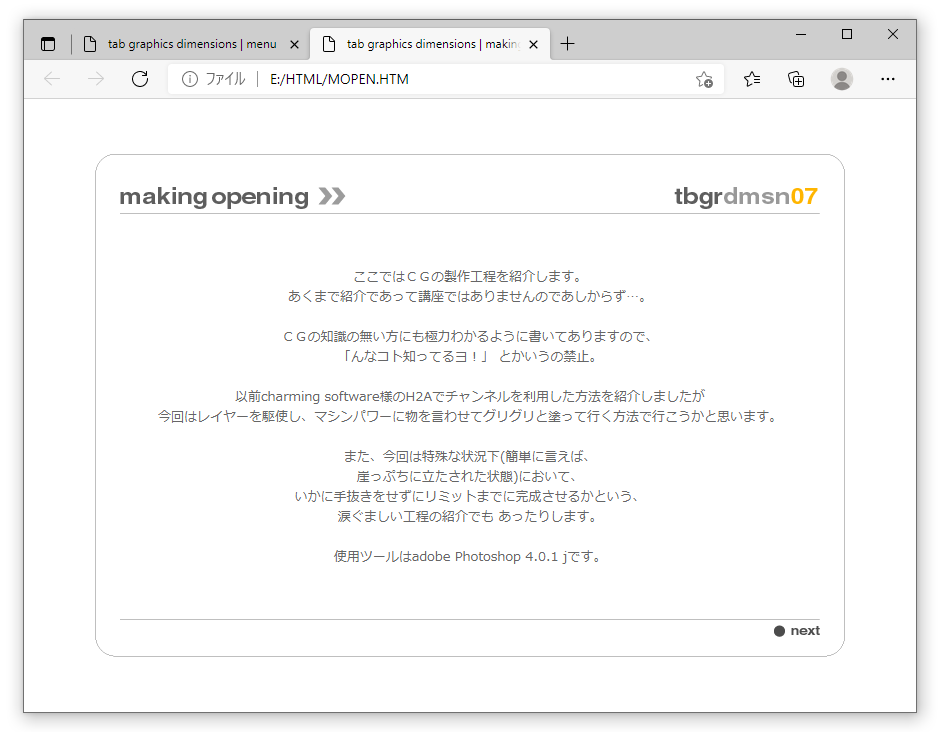Refresh the page
This screenshot has width=939, height=732.
[140, 79]
